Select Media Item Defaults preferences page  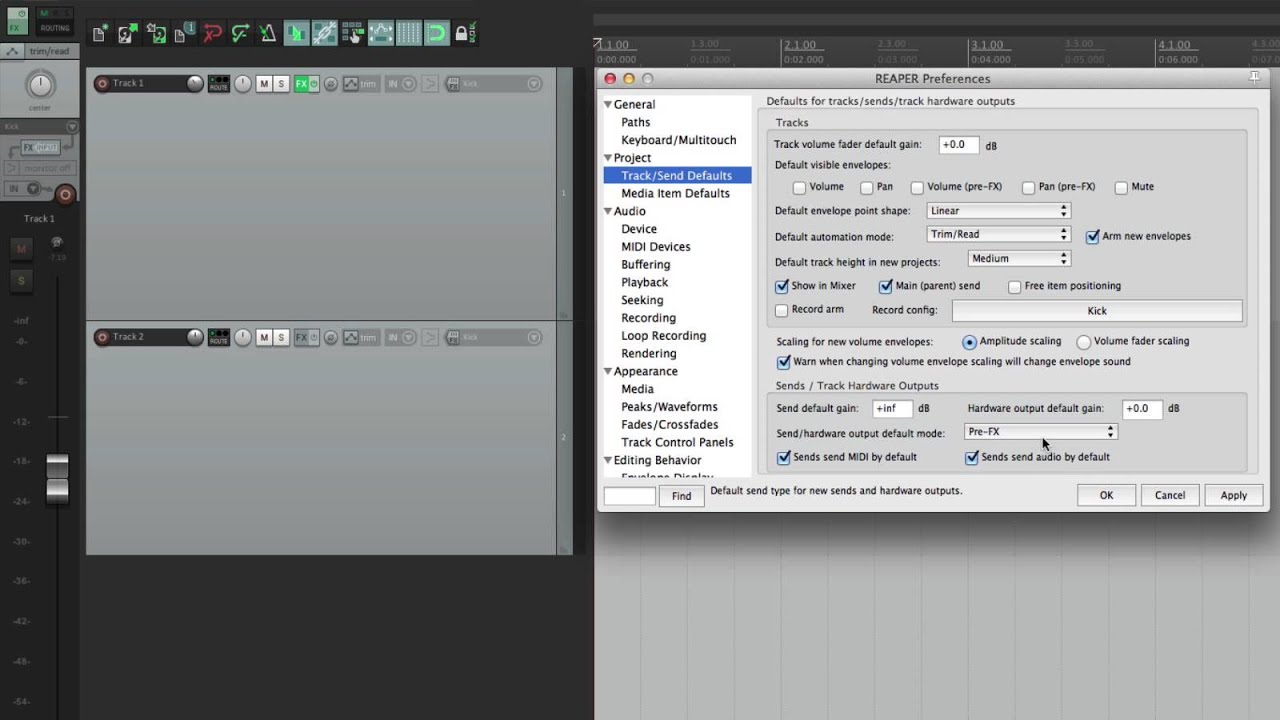click(x=675, y=193)
